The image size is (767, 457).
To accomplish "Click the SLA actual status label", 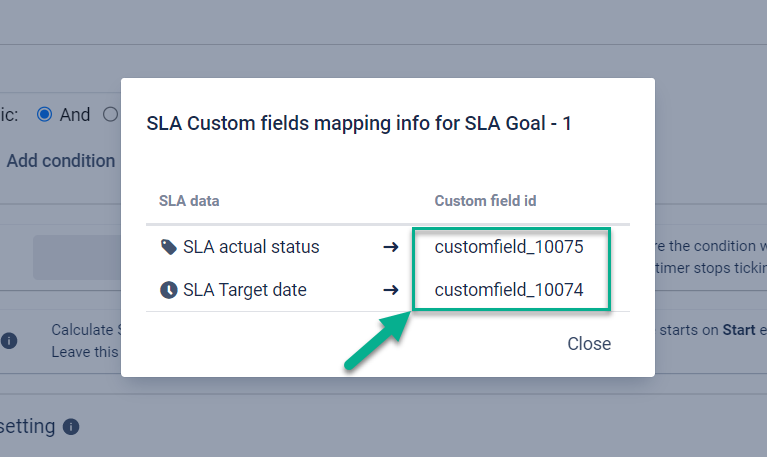I will (x=251, y=247).
